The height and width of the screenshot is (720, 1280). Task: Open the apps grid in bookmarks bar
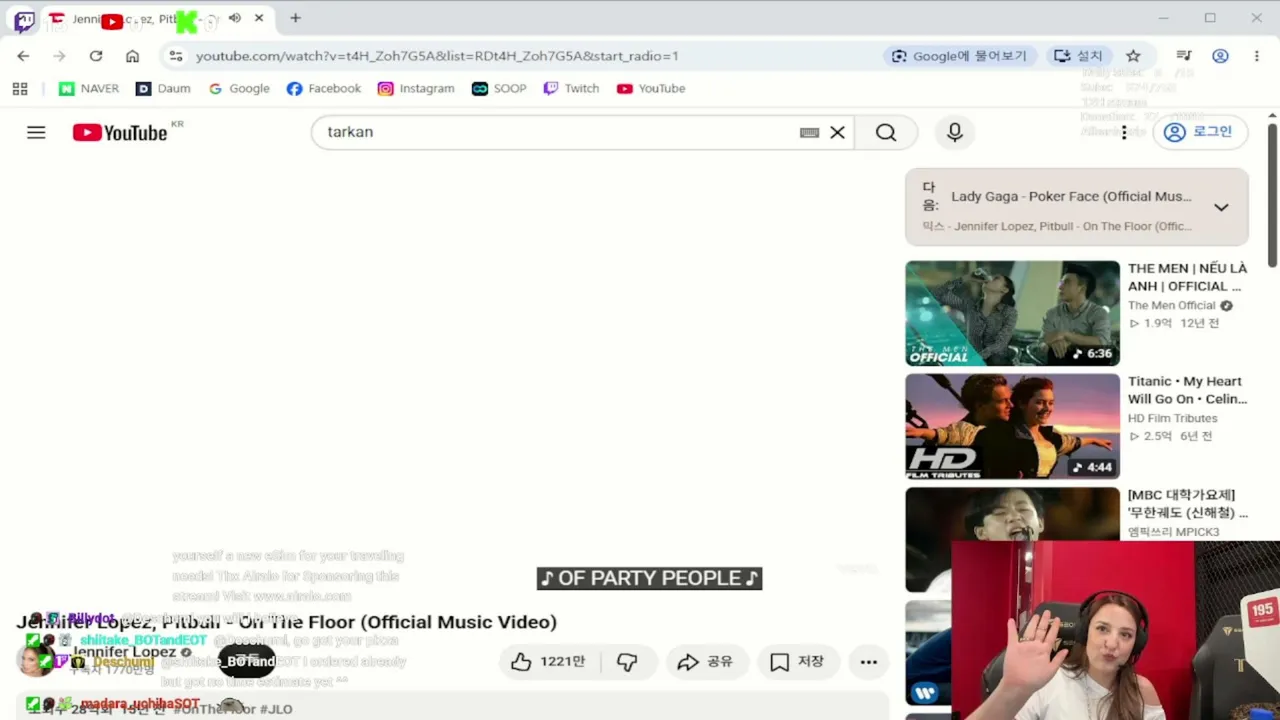pos(20,89)
